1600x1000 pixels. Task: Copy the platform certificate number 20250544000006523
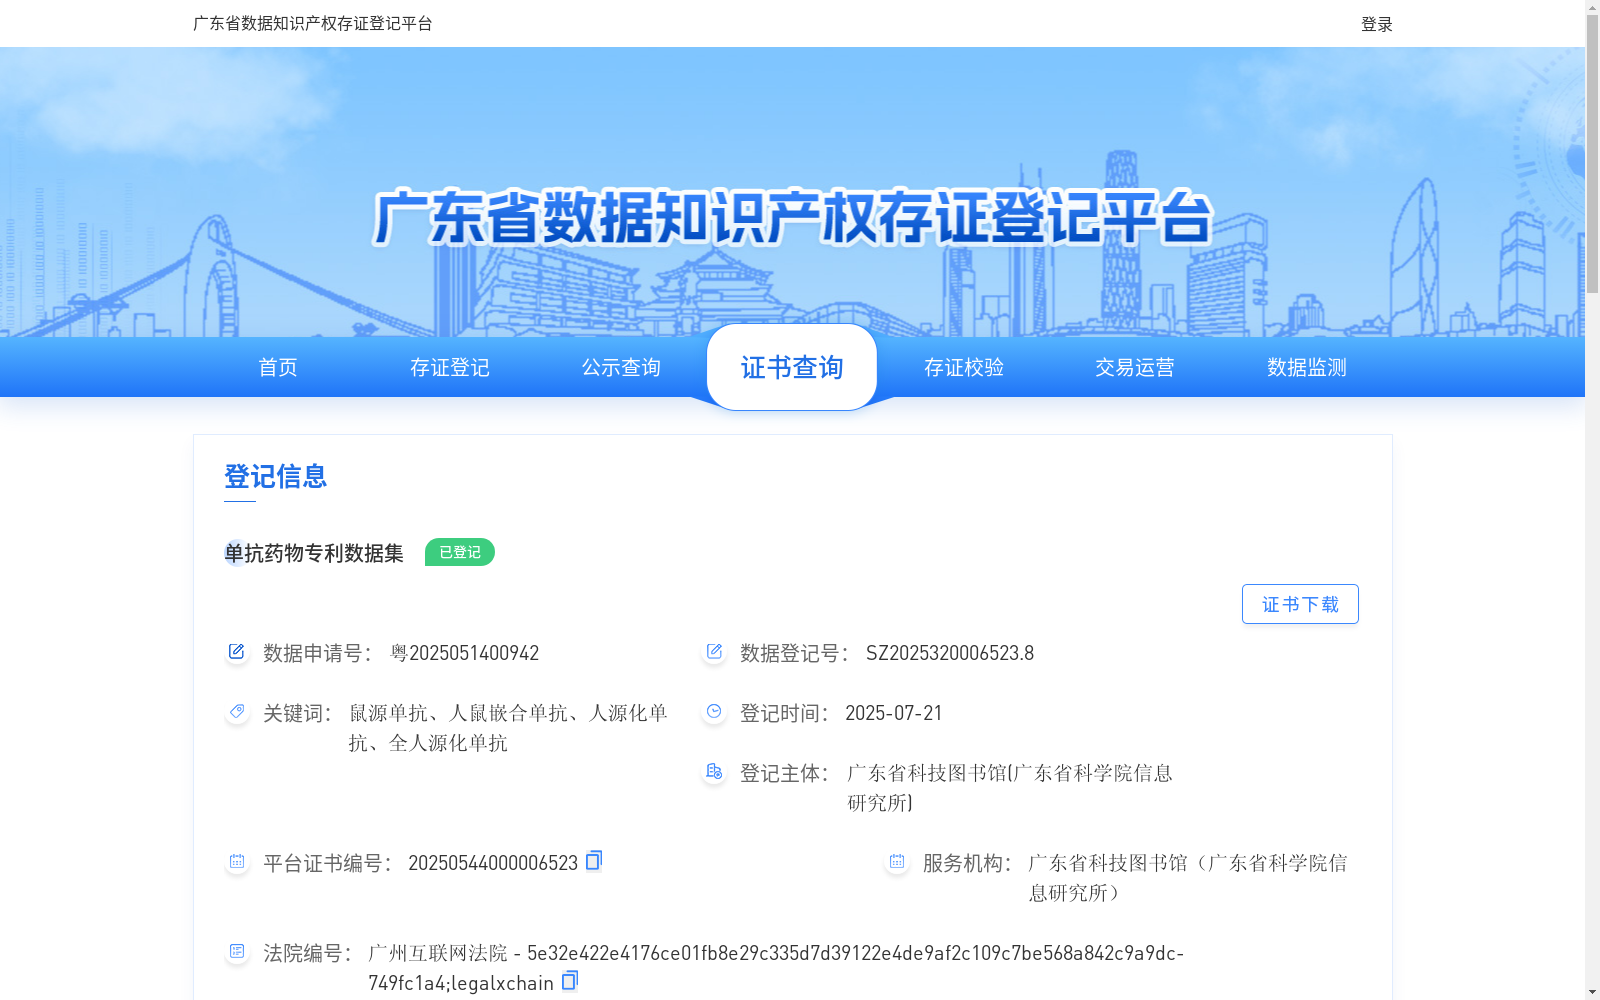[594, 860]
